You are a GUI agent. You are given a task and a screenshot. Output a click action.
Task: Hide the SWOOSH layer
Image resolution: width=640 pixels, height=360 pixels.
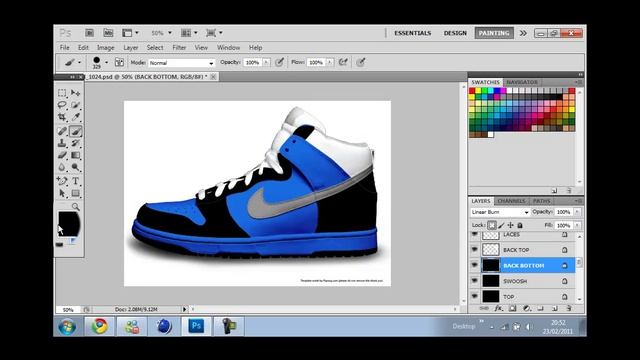(474, 281)
